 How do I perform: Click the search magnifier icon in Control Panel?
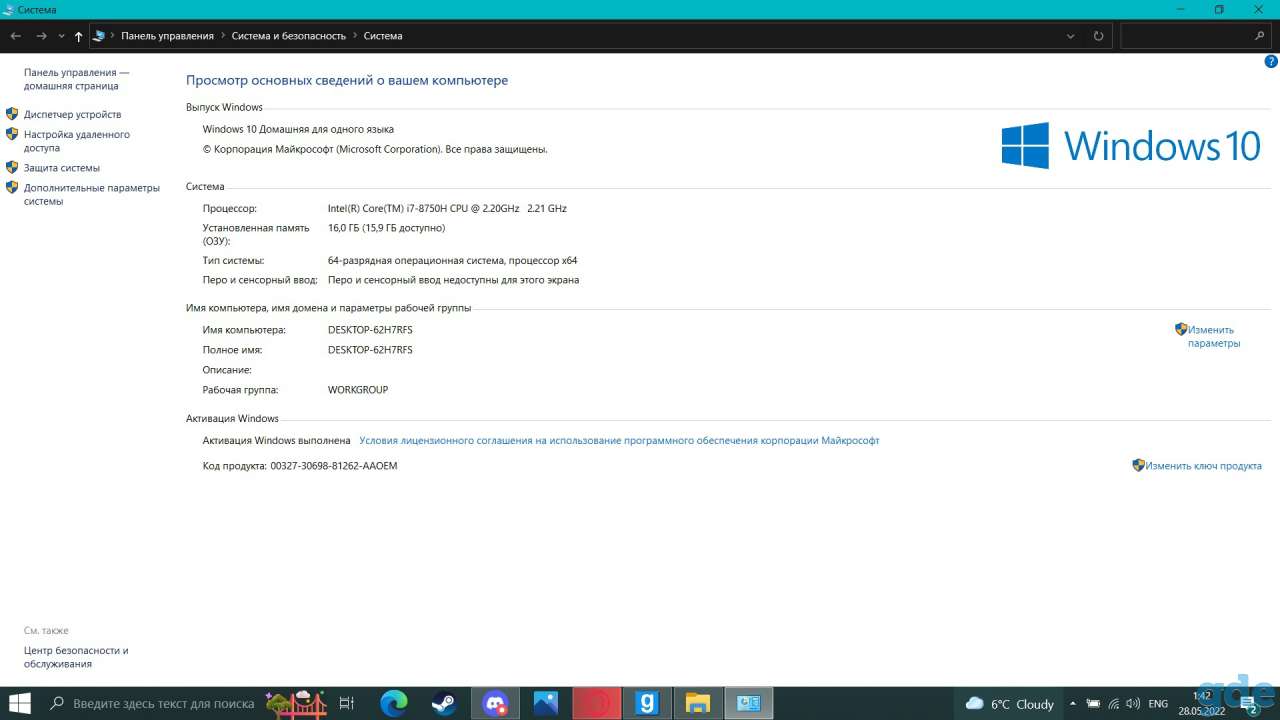(x=1260, y=36)
